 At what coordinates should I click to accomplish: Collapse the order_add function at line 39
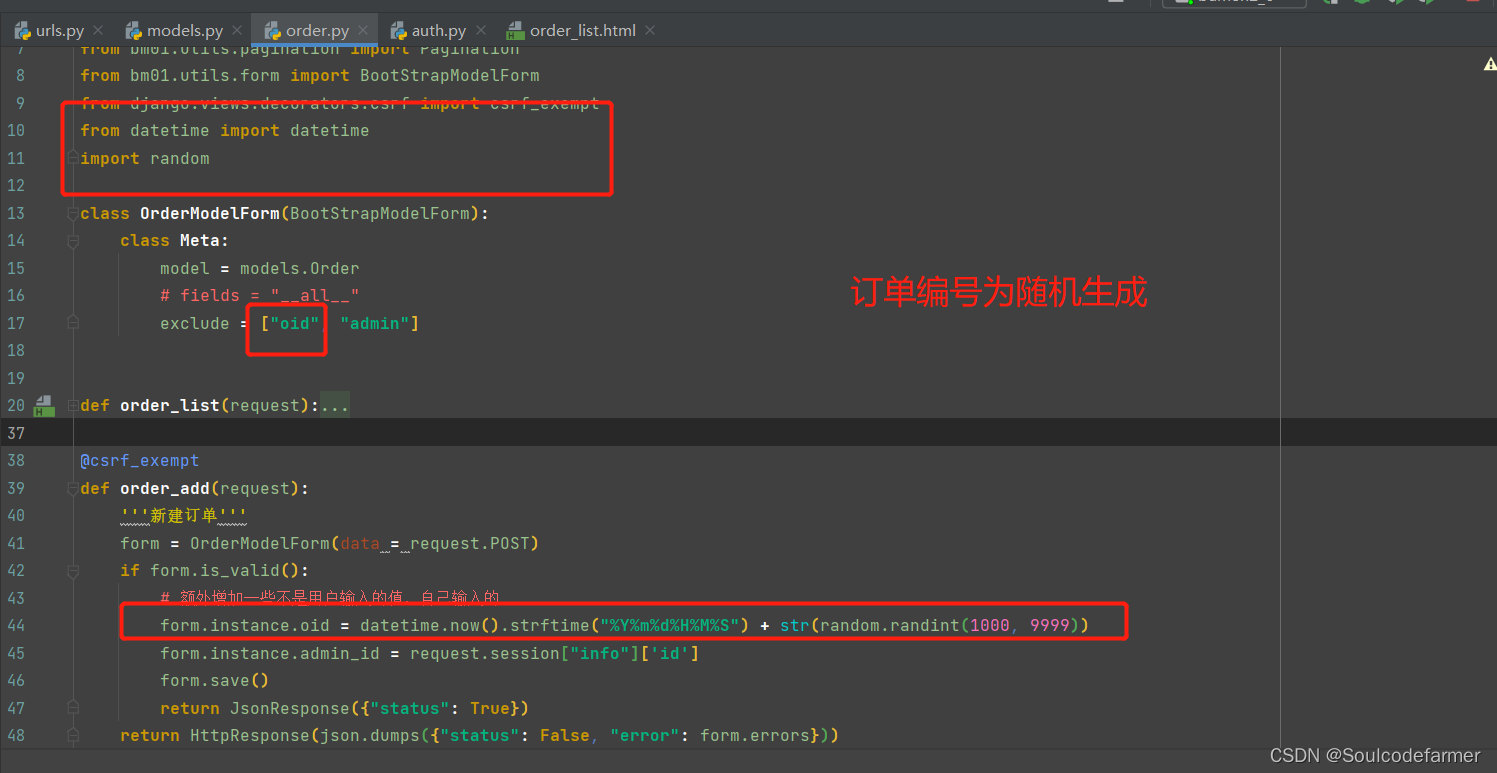73,488
